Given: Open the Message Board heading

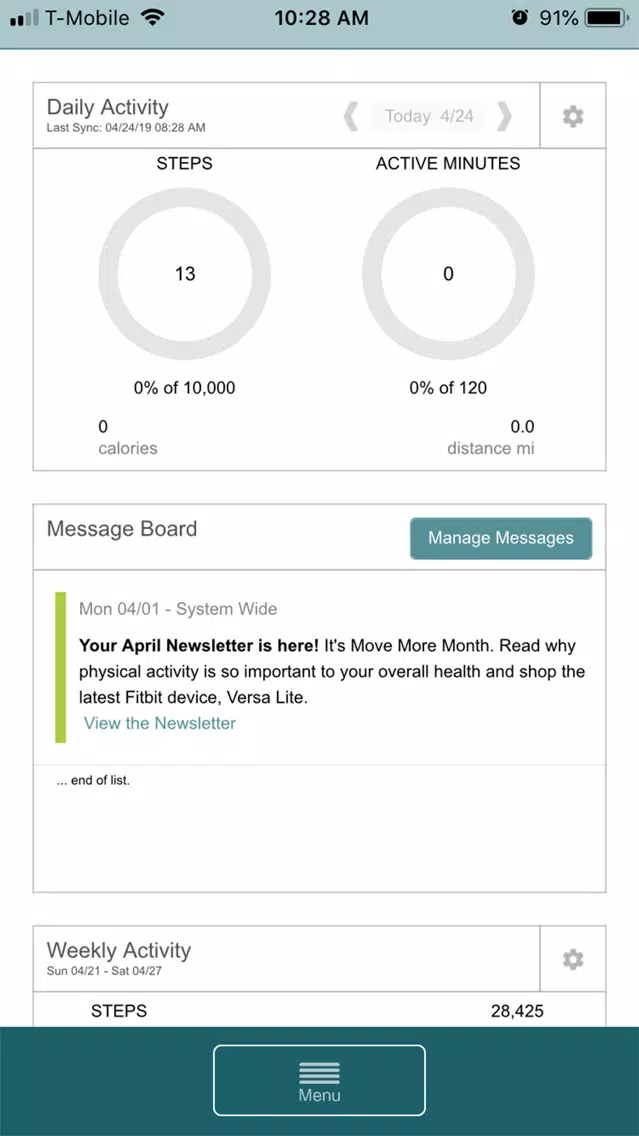Looking at the screenshot, I should [122, 529].
